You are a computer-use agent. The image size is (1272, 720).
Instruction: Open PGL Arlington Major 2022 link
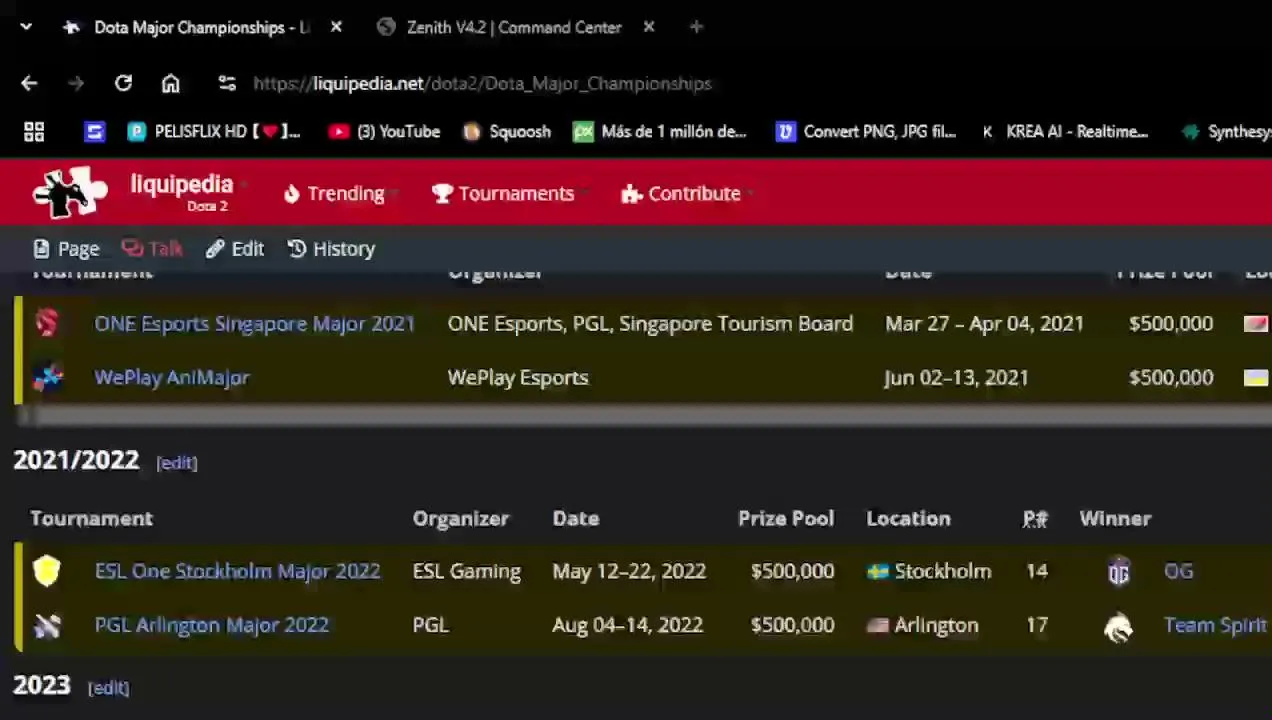[211, 625]
